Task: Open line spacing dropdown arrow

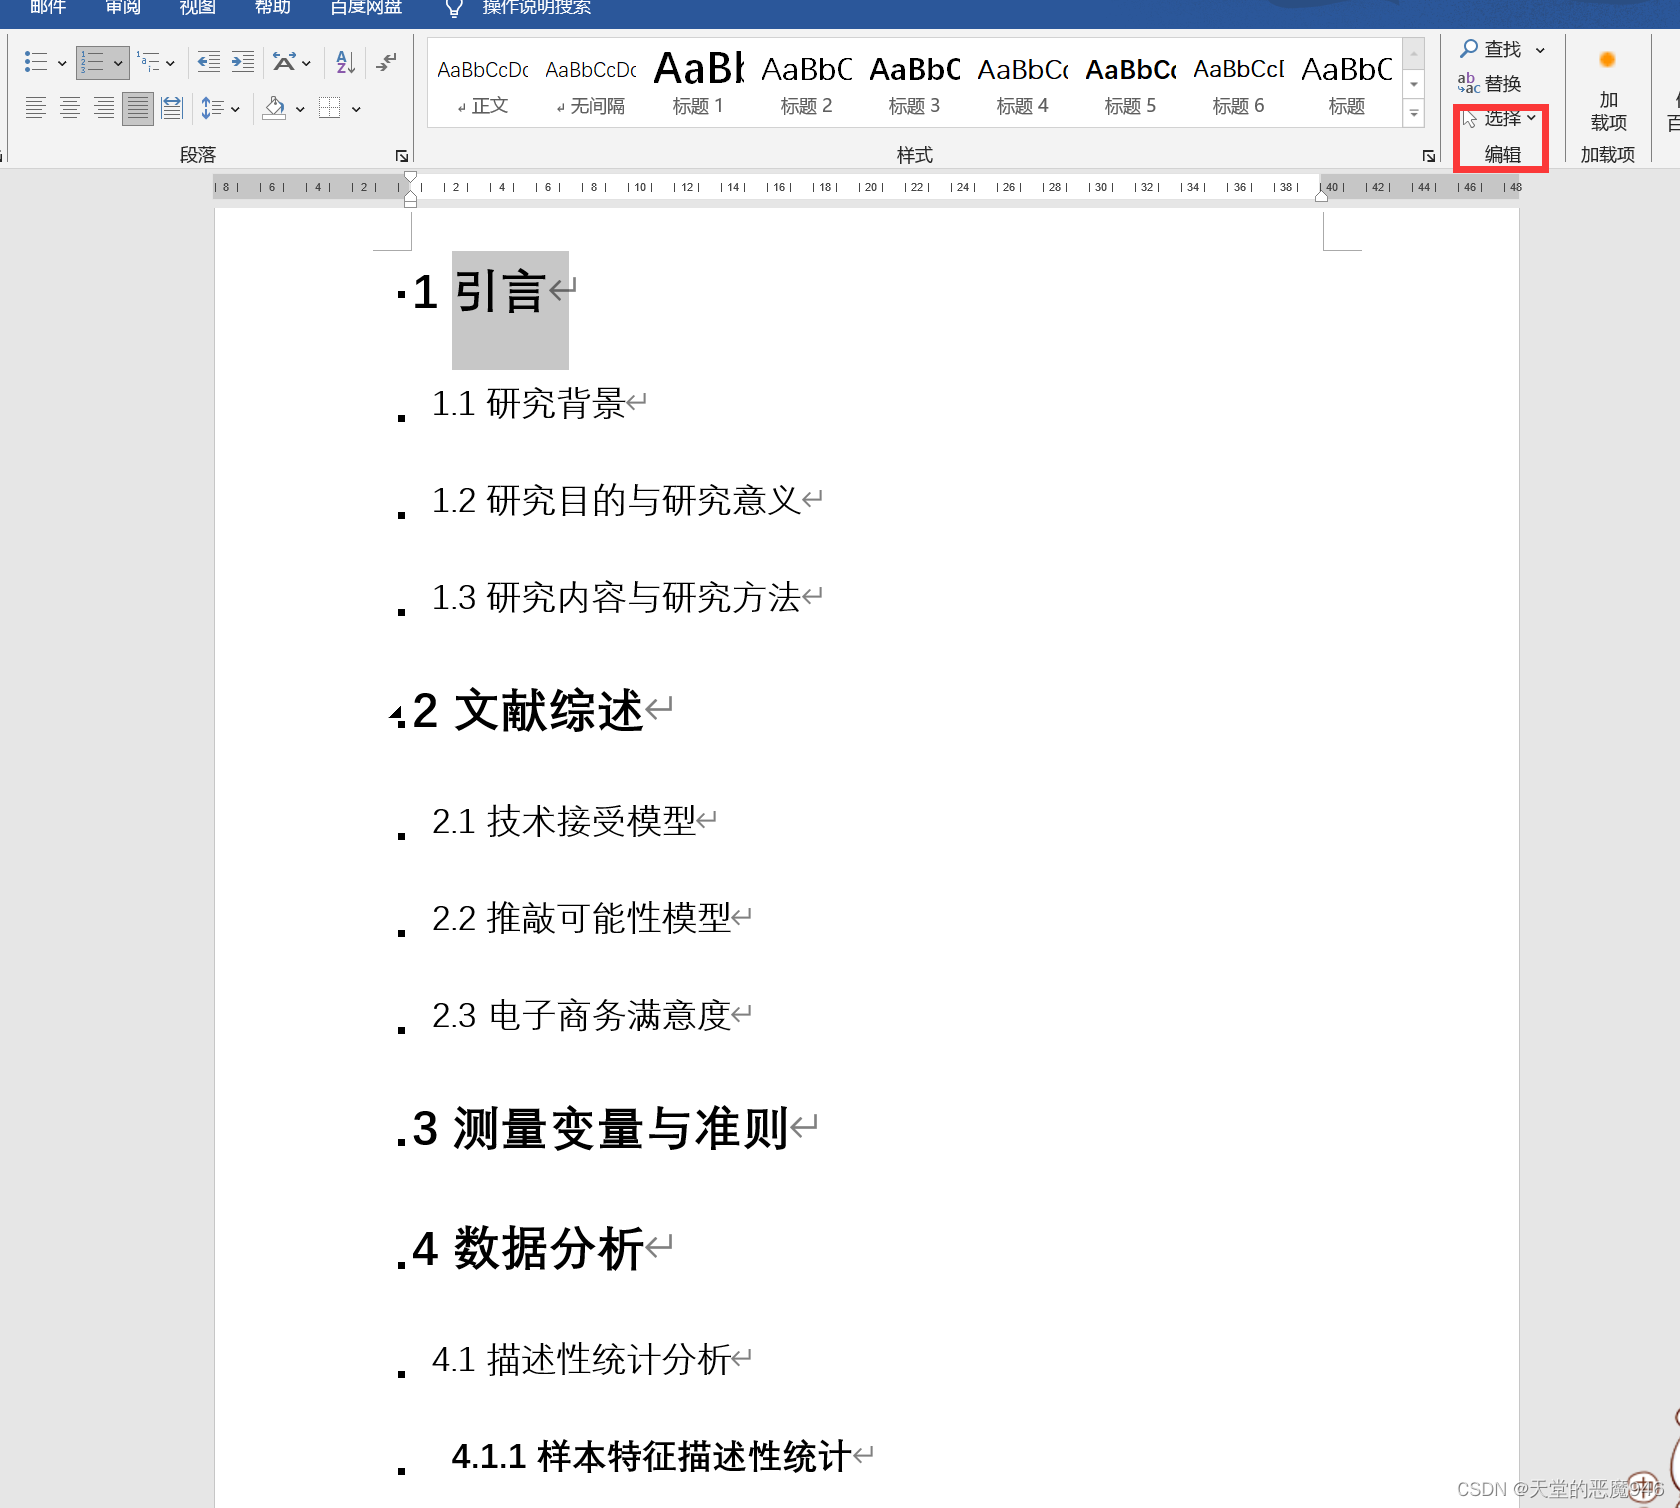Action: [235, 109]
